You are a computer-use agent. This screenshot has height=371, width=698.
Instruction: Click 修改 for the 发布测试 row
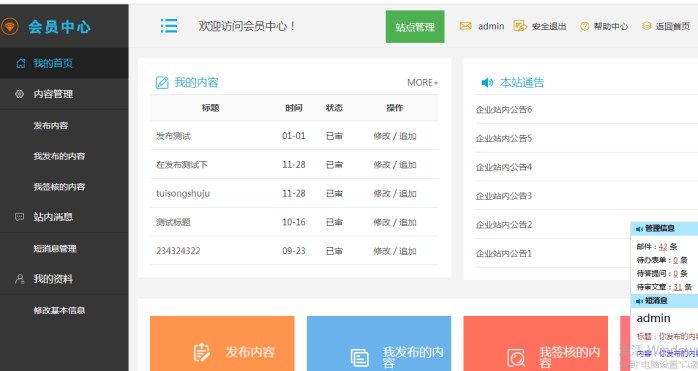381,136
